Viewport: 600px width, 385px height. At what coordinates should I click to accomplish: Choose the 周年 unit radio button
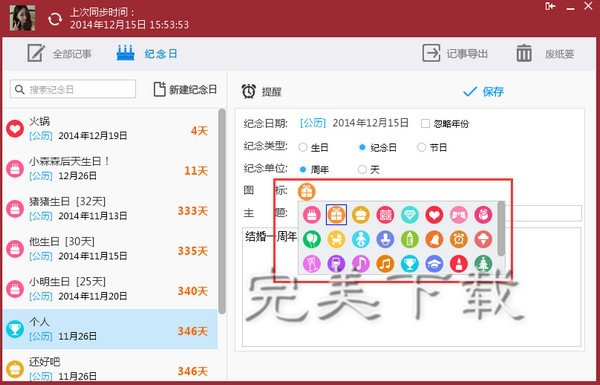303,169
